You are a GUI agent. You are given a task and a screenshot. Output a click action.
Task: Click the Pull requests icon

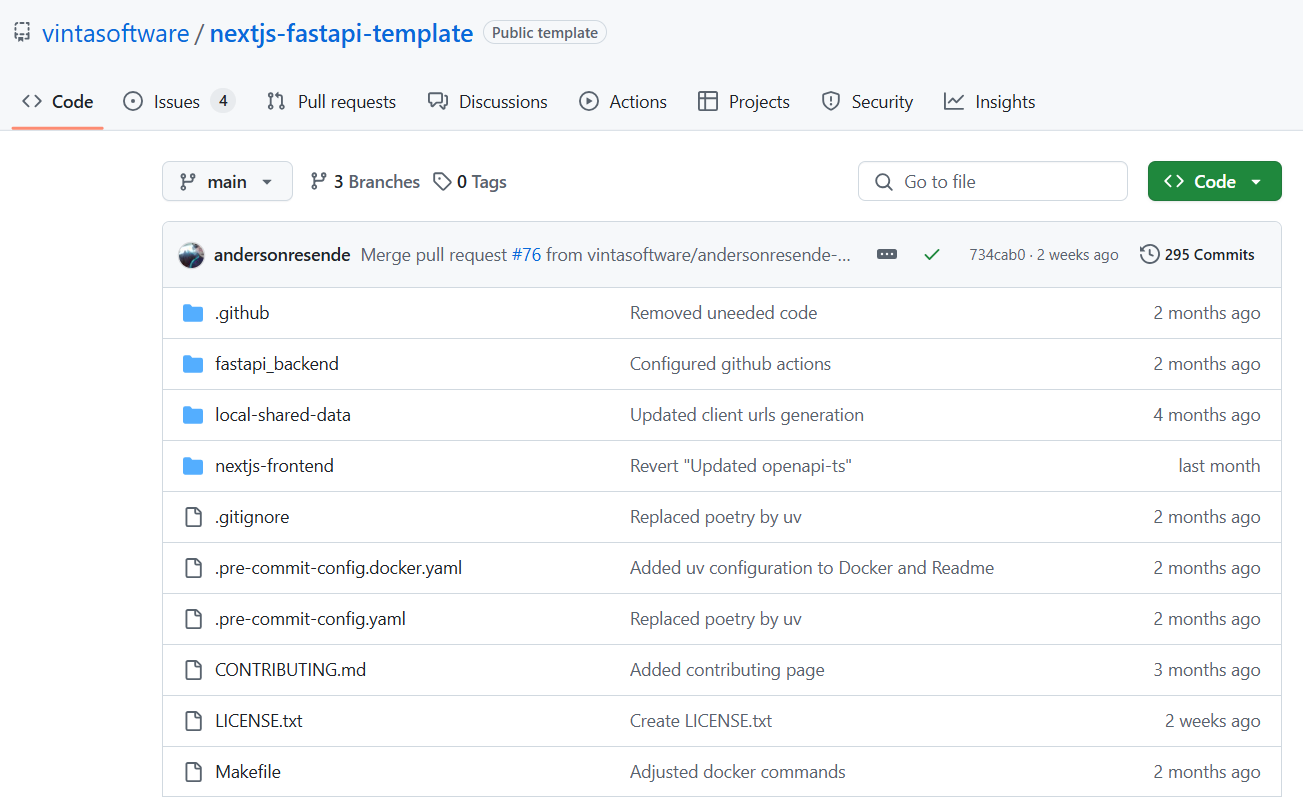(276, 102)
